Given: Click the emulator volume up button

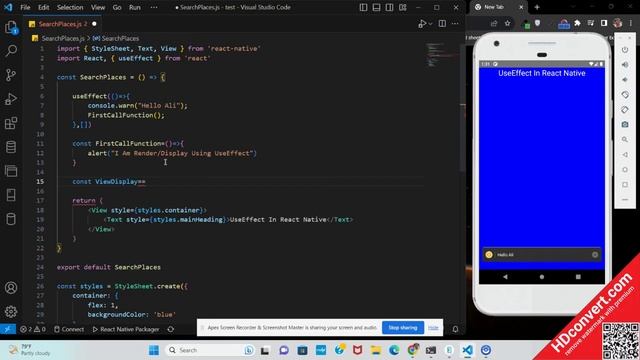Looking at the screenshot, I should click(625, 65).
